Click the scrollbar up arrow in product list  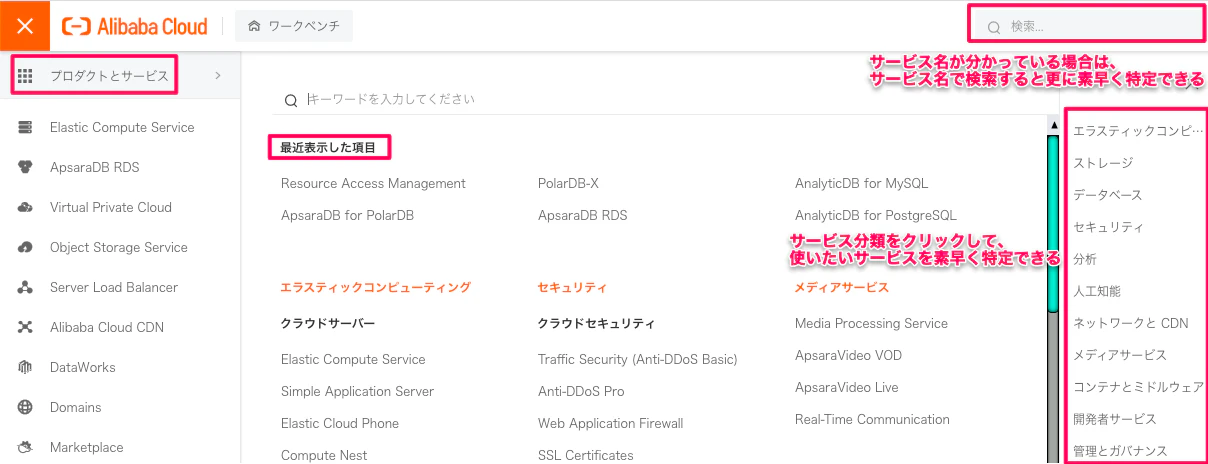coord(1053,126)
